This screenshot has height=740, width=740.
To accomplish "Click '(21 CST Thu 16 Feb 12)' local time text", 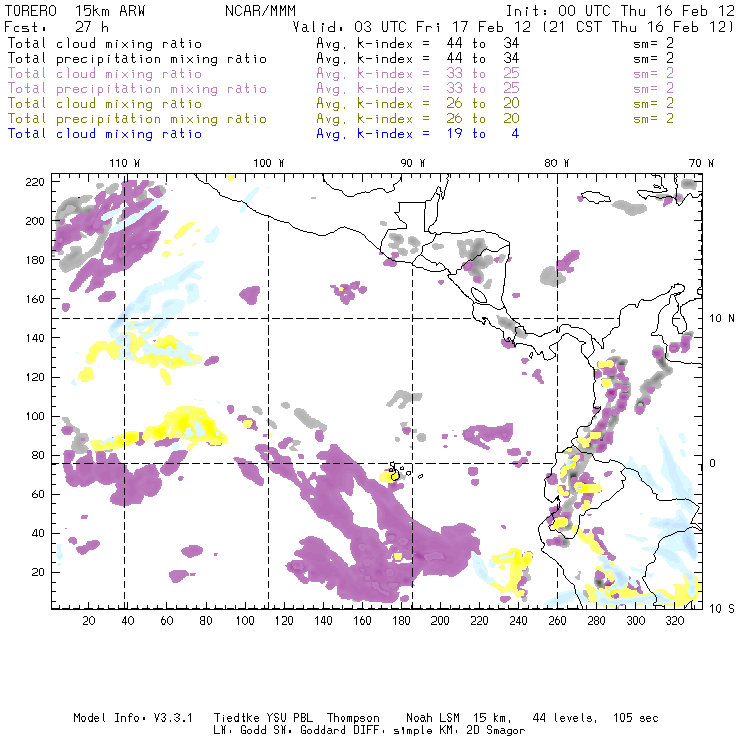I will [638, 27].
